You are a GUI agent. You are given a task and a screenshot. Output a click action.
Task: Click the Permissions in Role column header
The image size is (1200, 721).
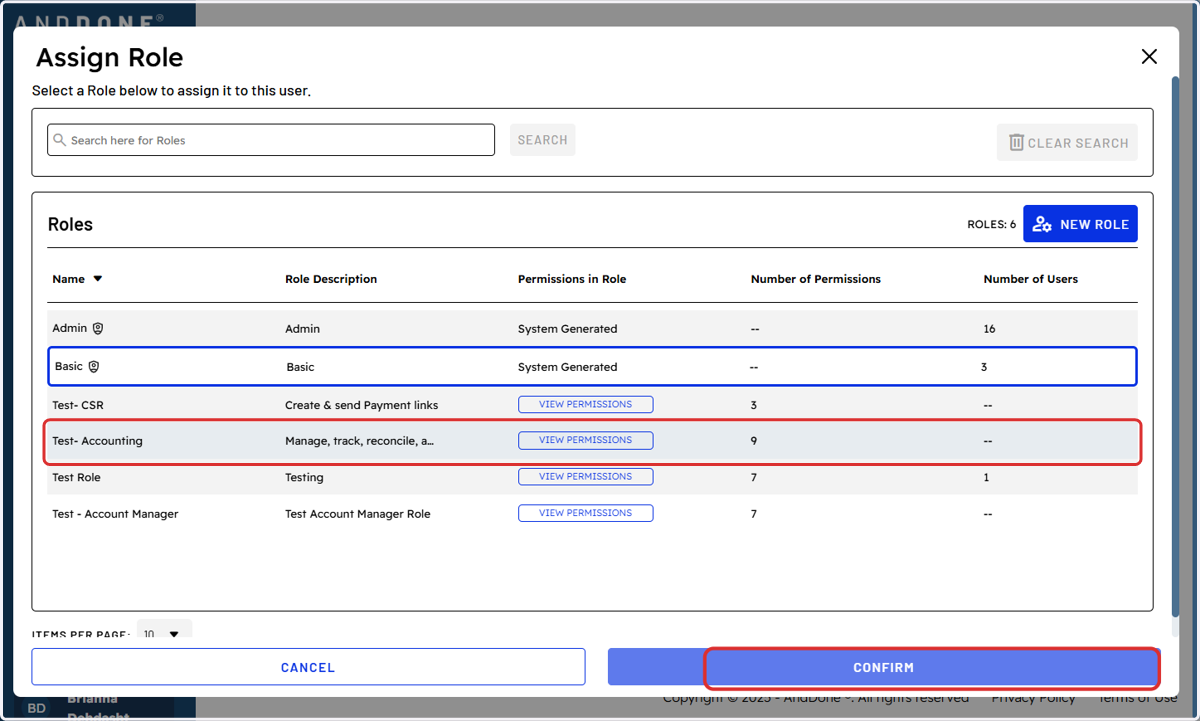tap(572, 279)
